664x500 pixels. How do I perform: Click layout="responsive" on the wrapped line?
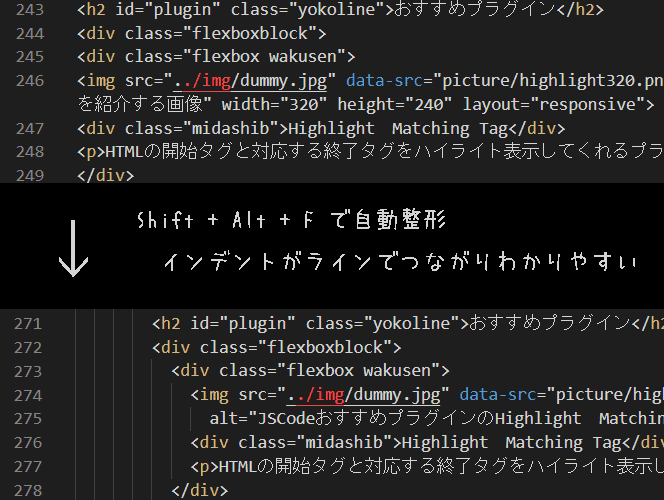[553, 105]
